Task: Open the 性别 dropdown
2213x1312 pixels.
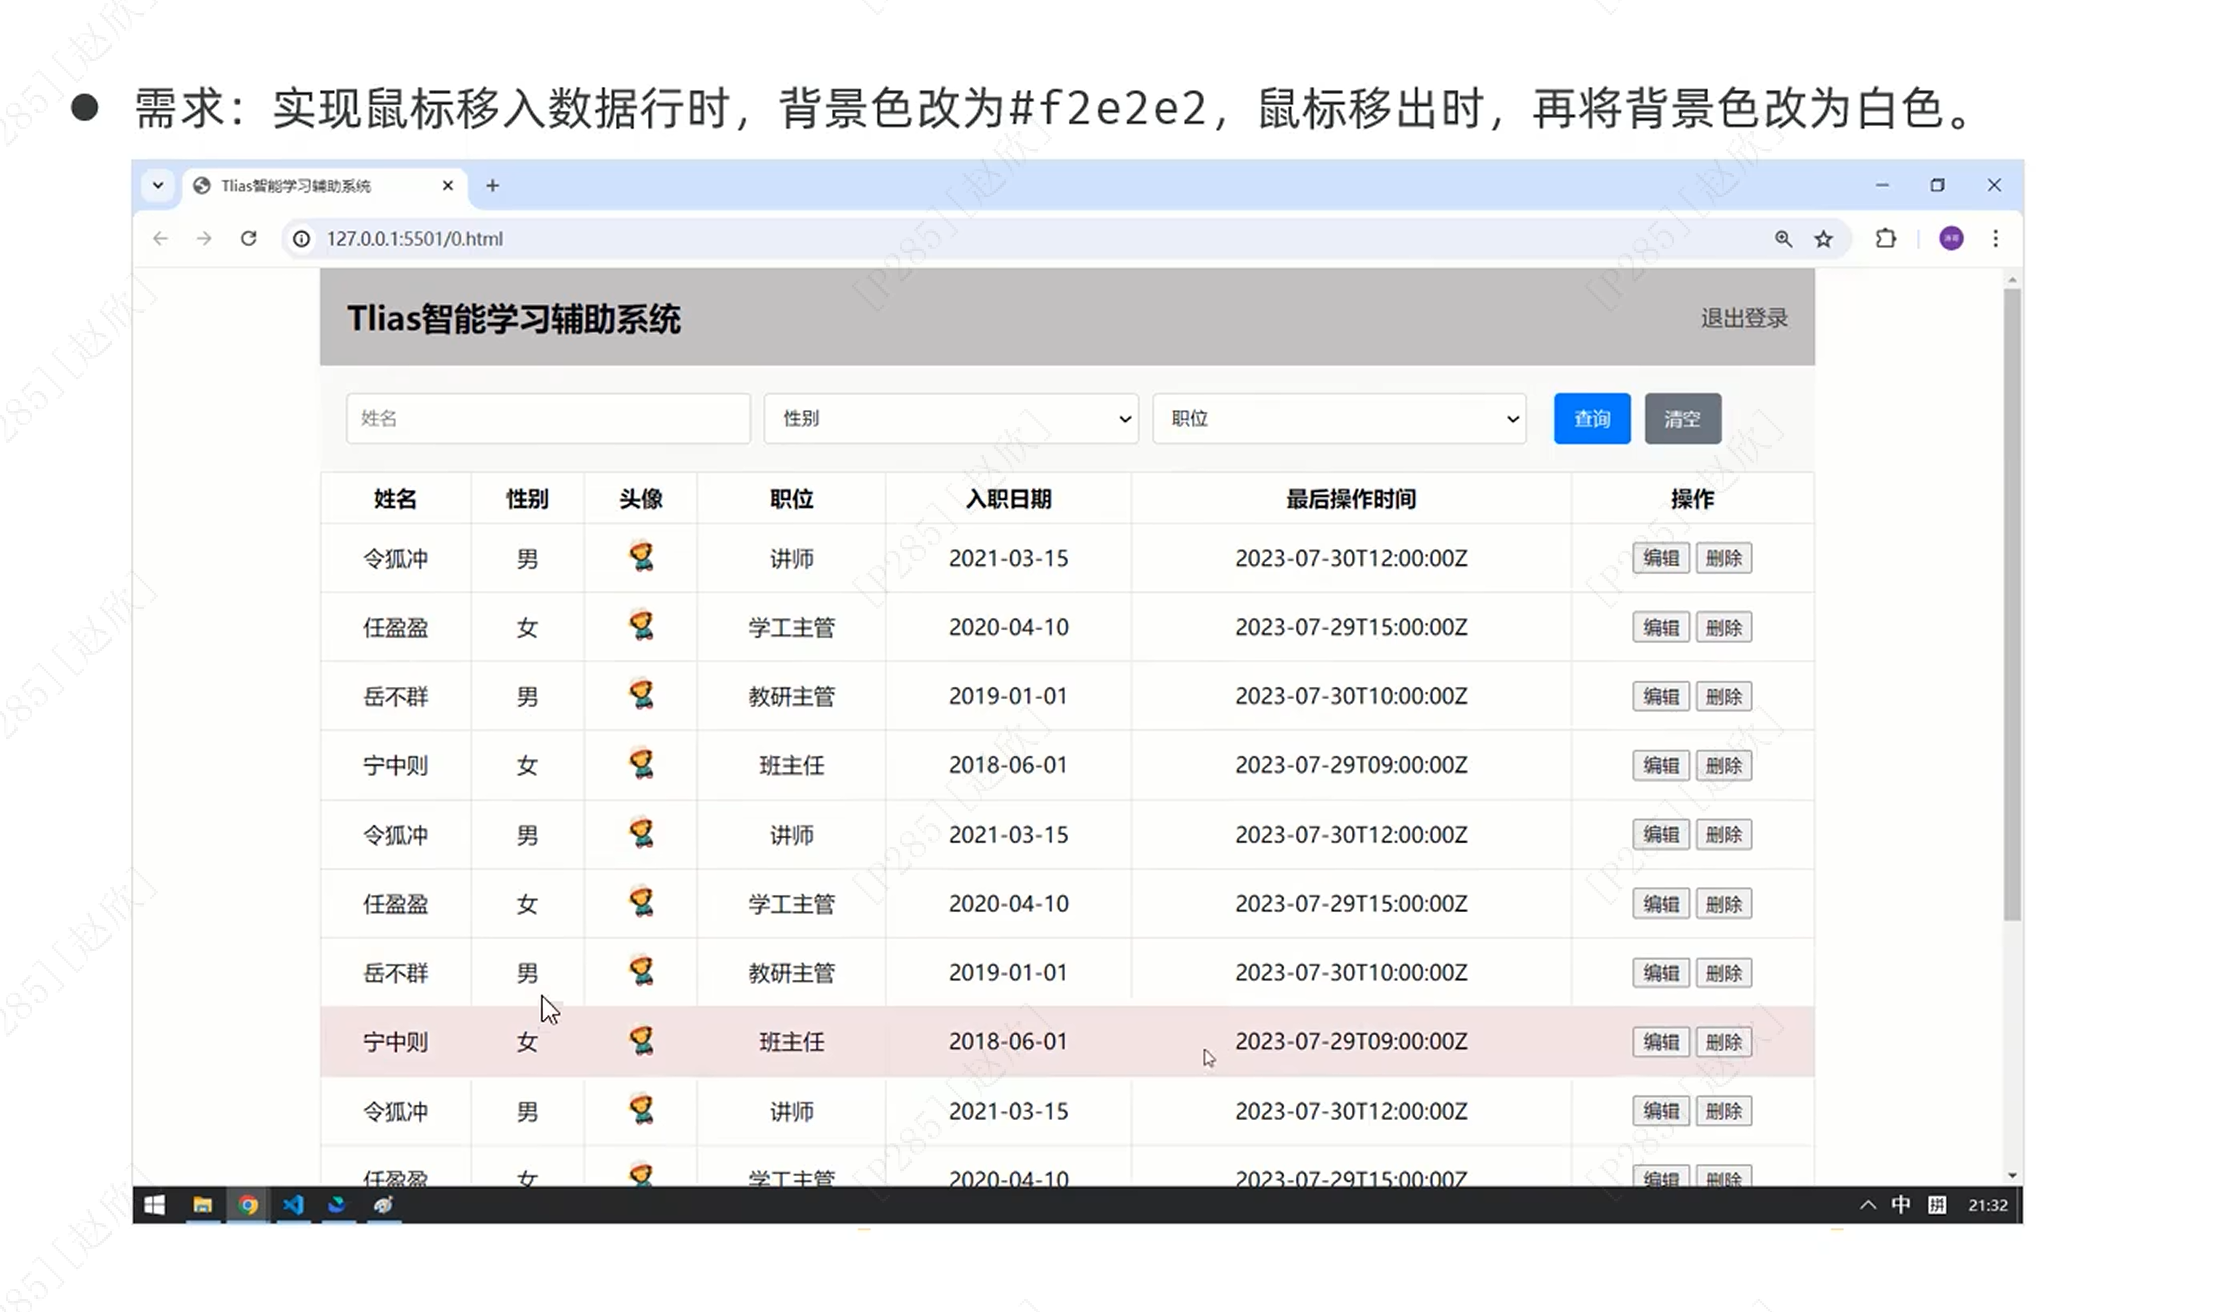Action: click(950, 418)
